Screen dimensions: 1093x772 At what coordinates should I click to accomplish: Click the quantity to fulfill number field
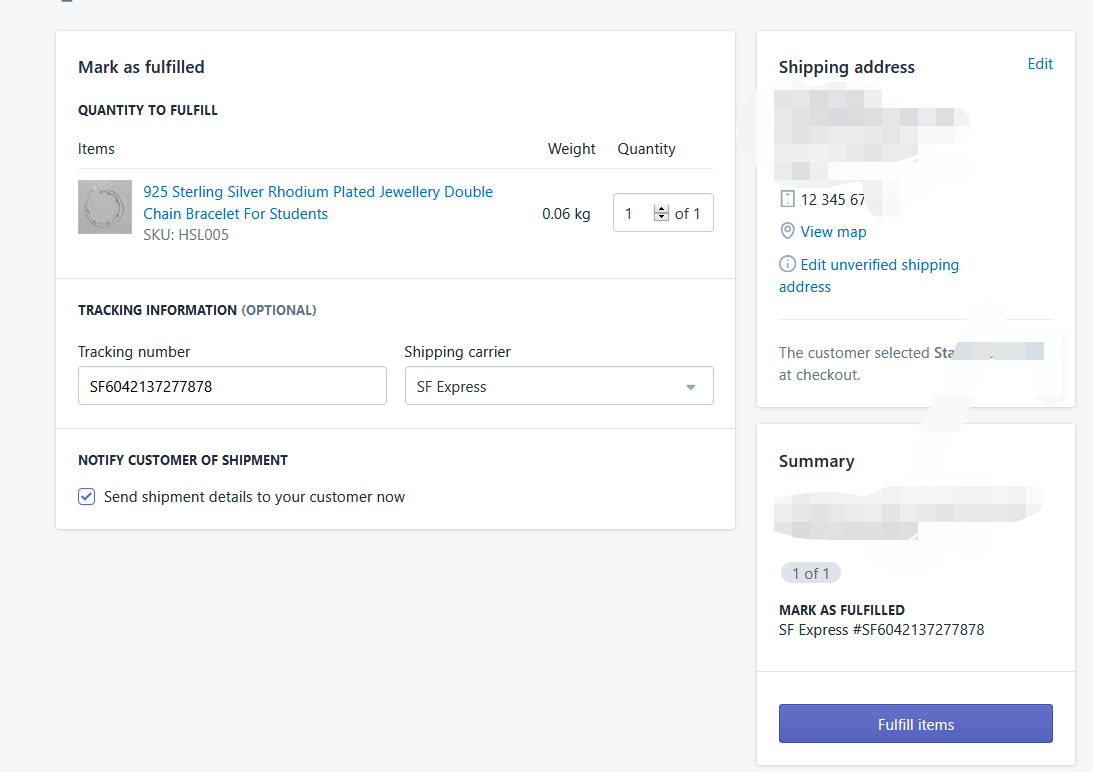pyautogui.click(x=634, y=213)
